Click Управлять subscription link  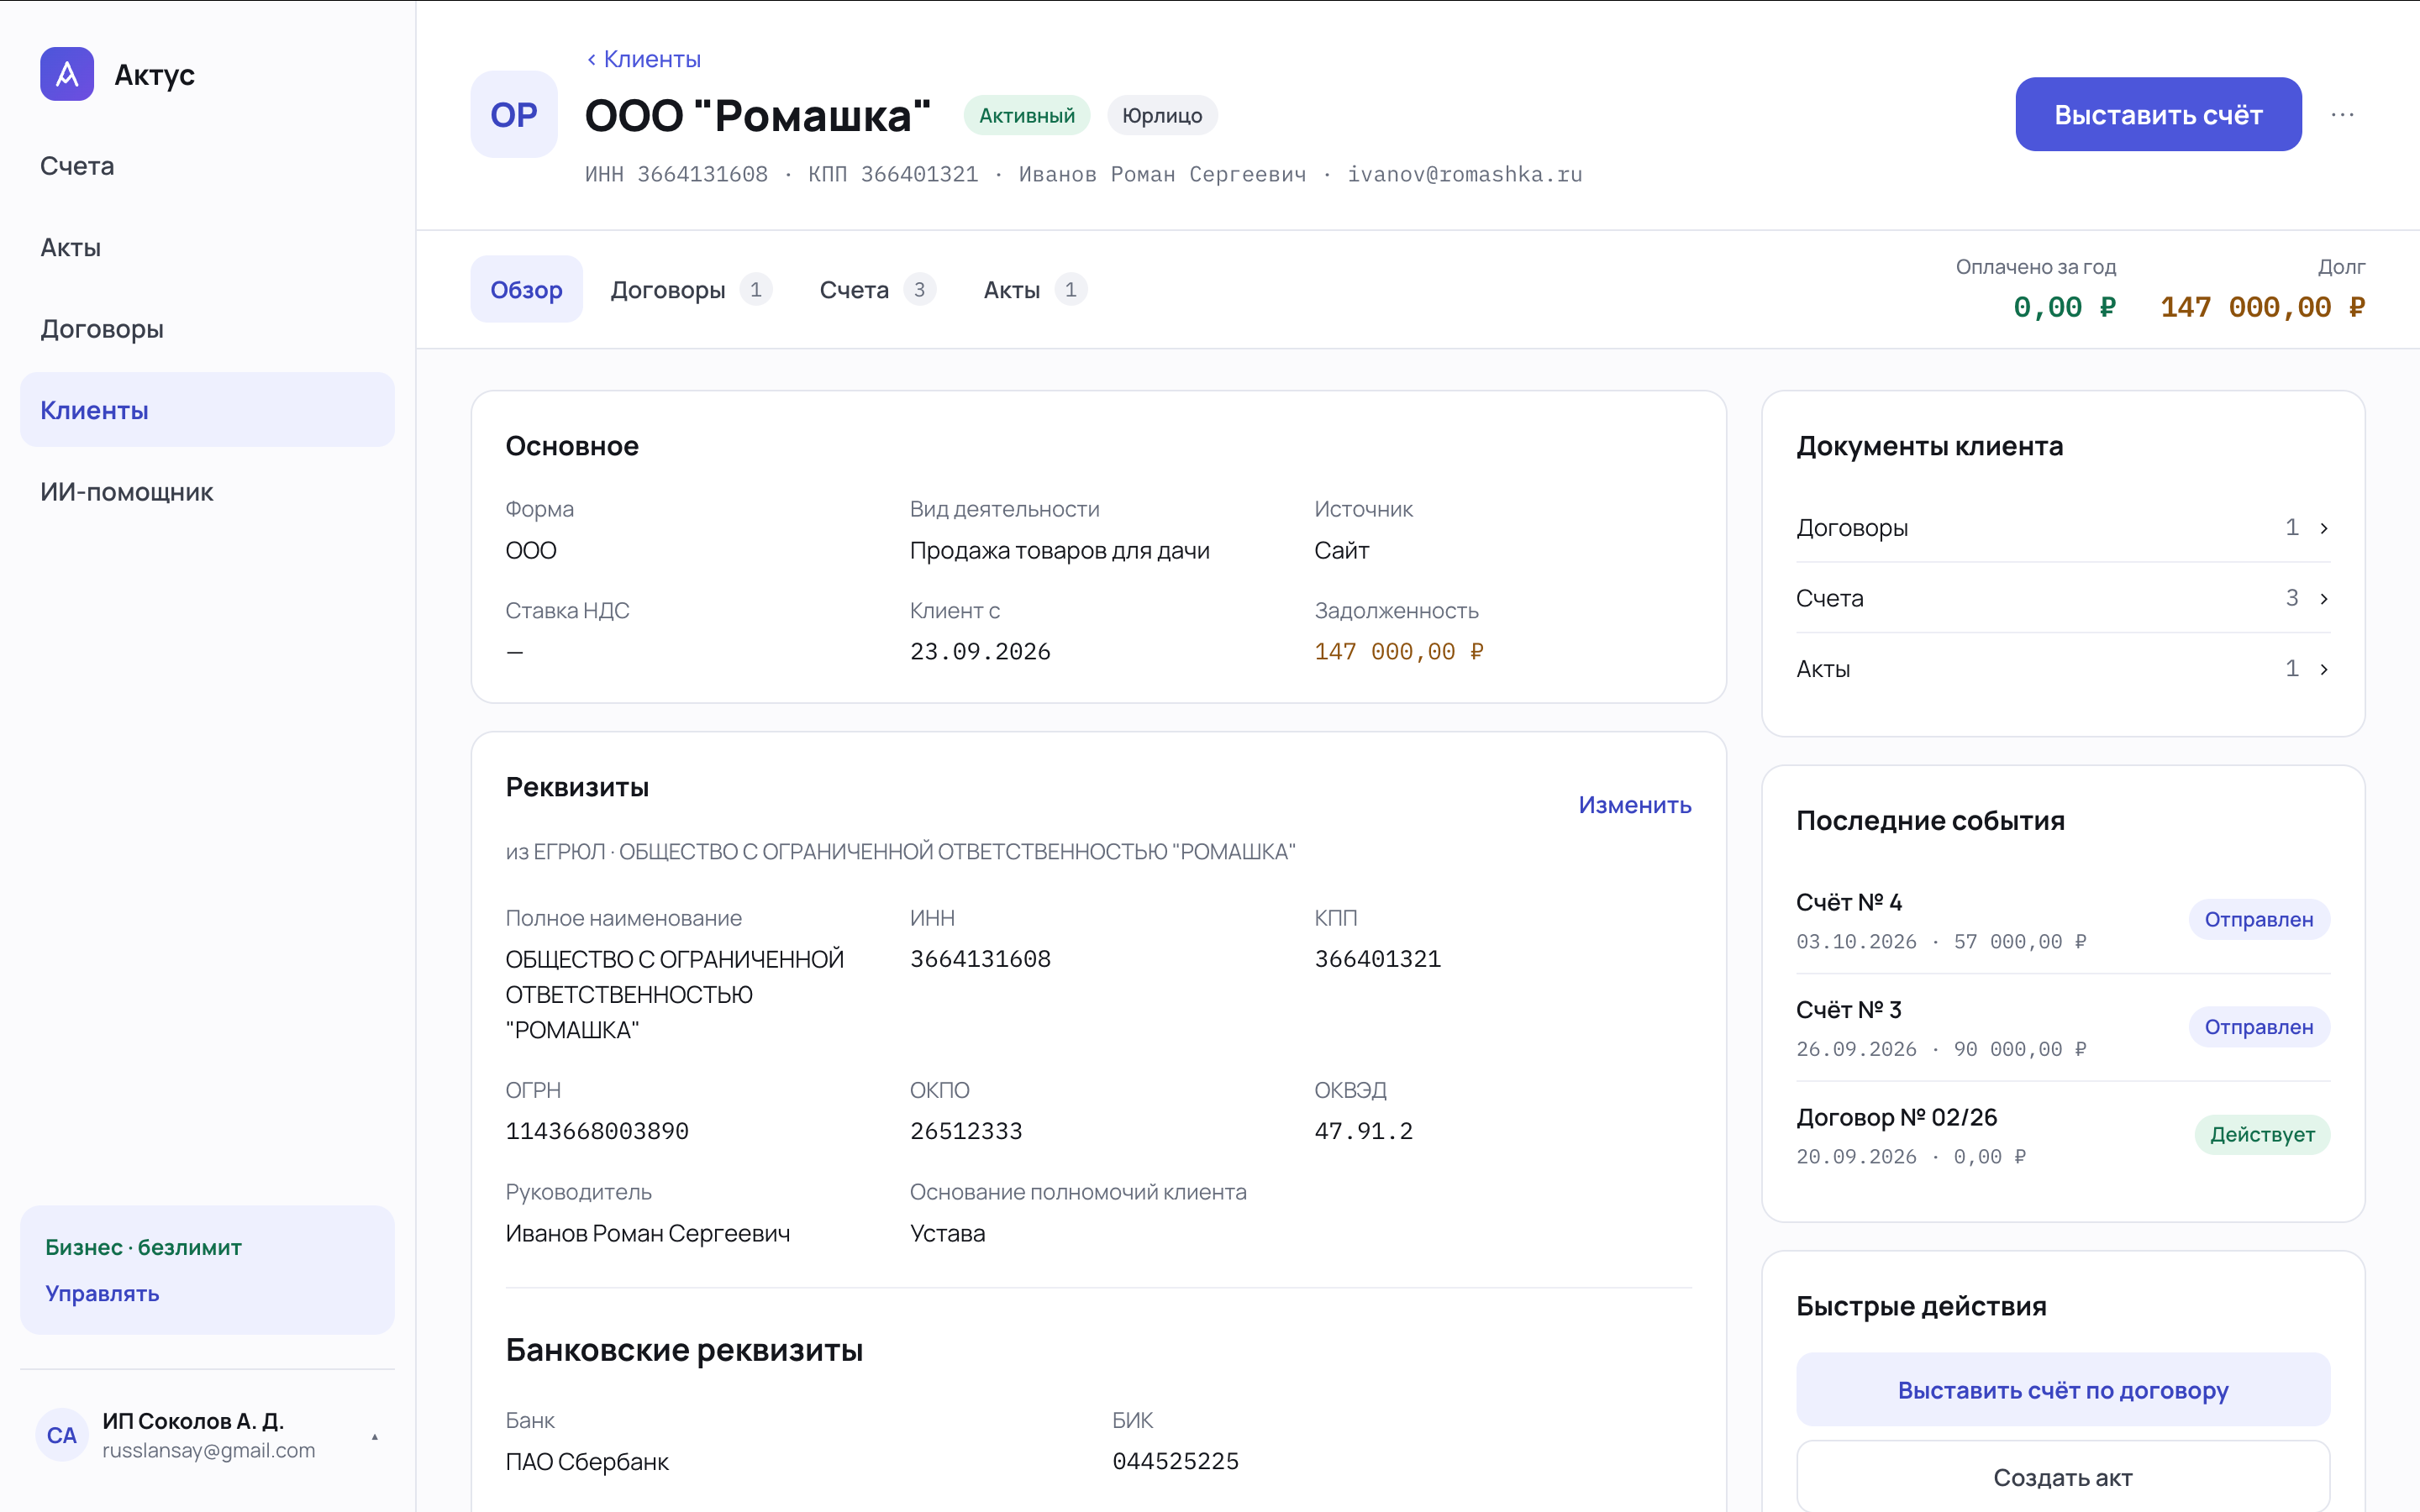click(102, 1293)
